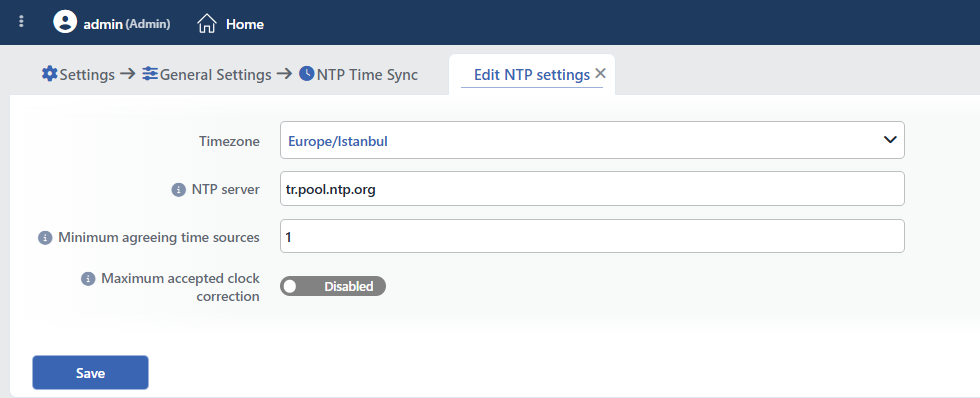Click the Minimum agreeing time sources label
Image resolution: width=980 pixels, height=398 pixels.
click(159, 237)
